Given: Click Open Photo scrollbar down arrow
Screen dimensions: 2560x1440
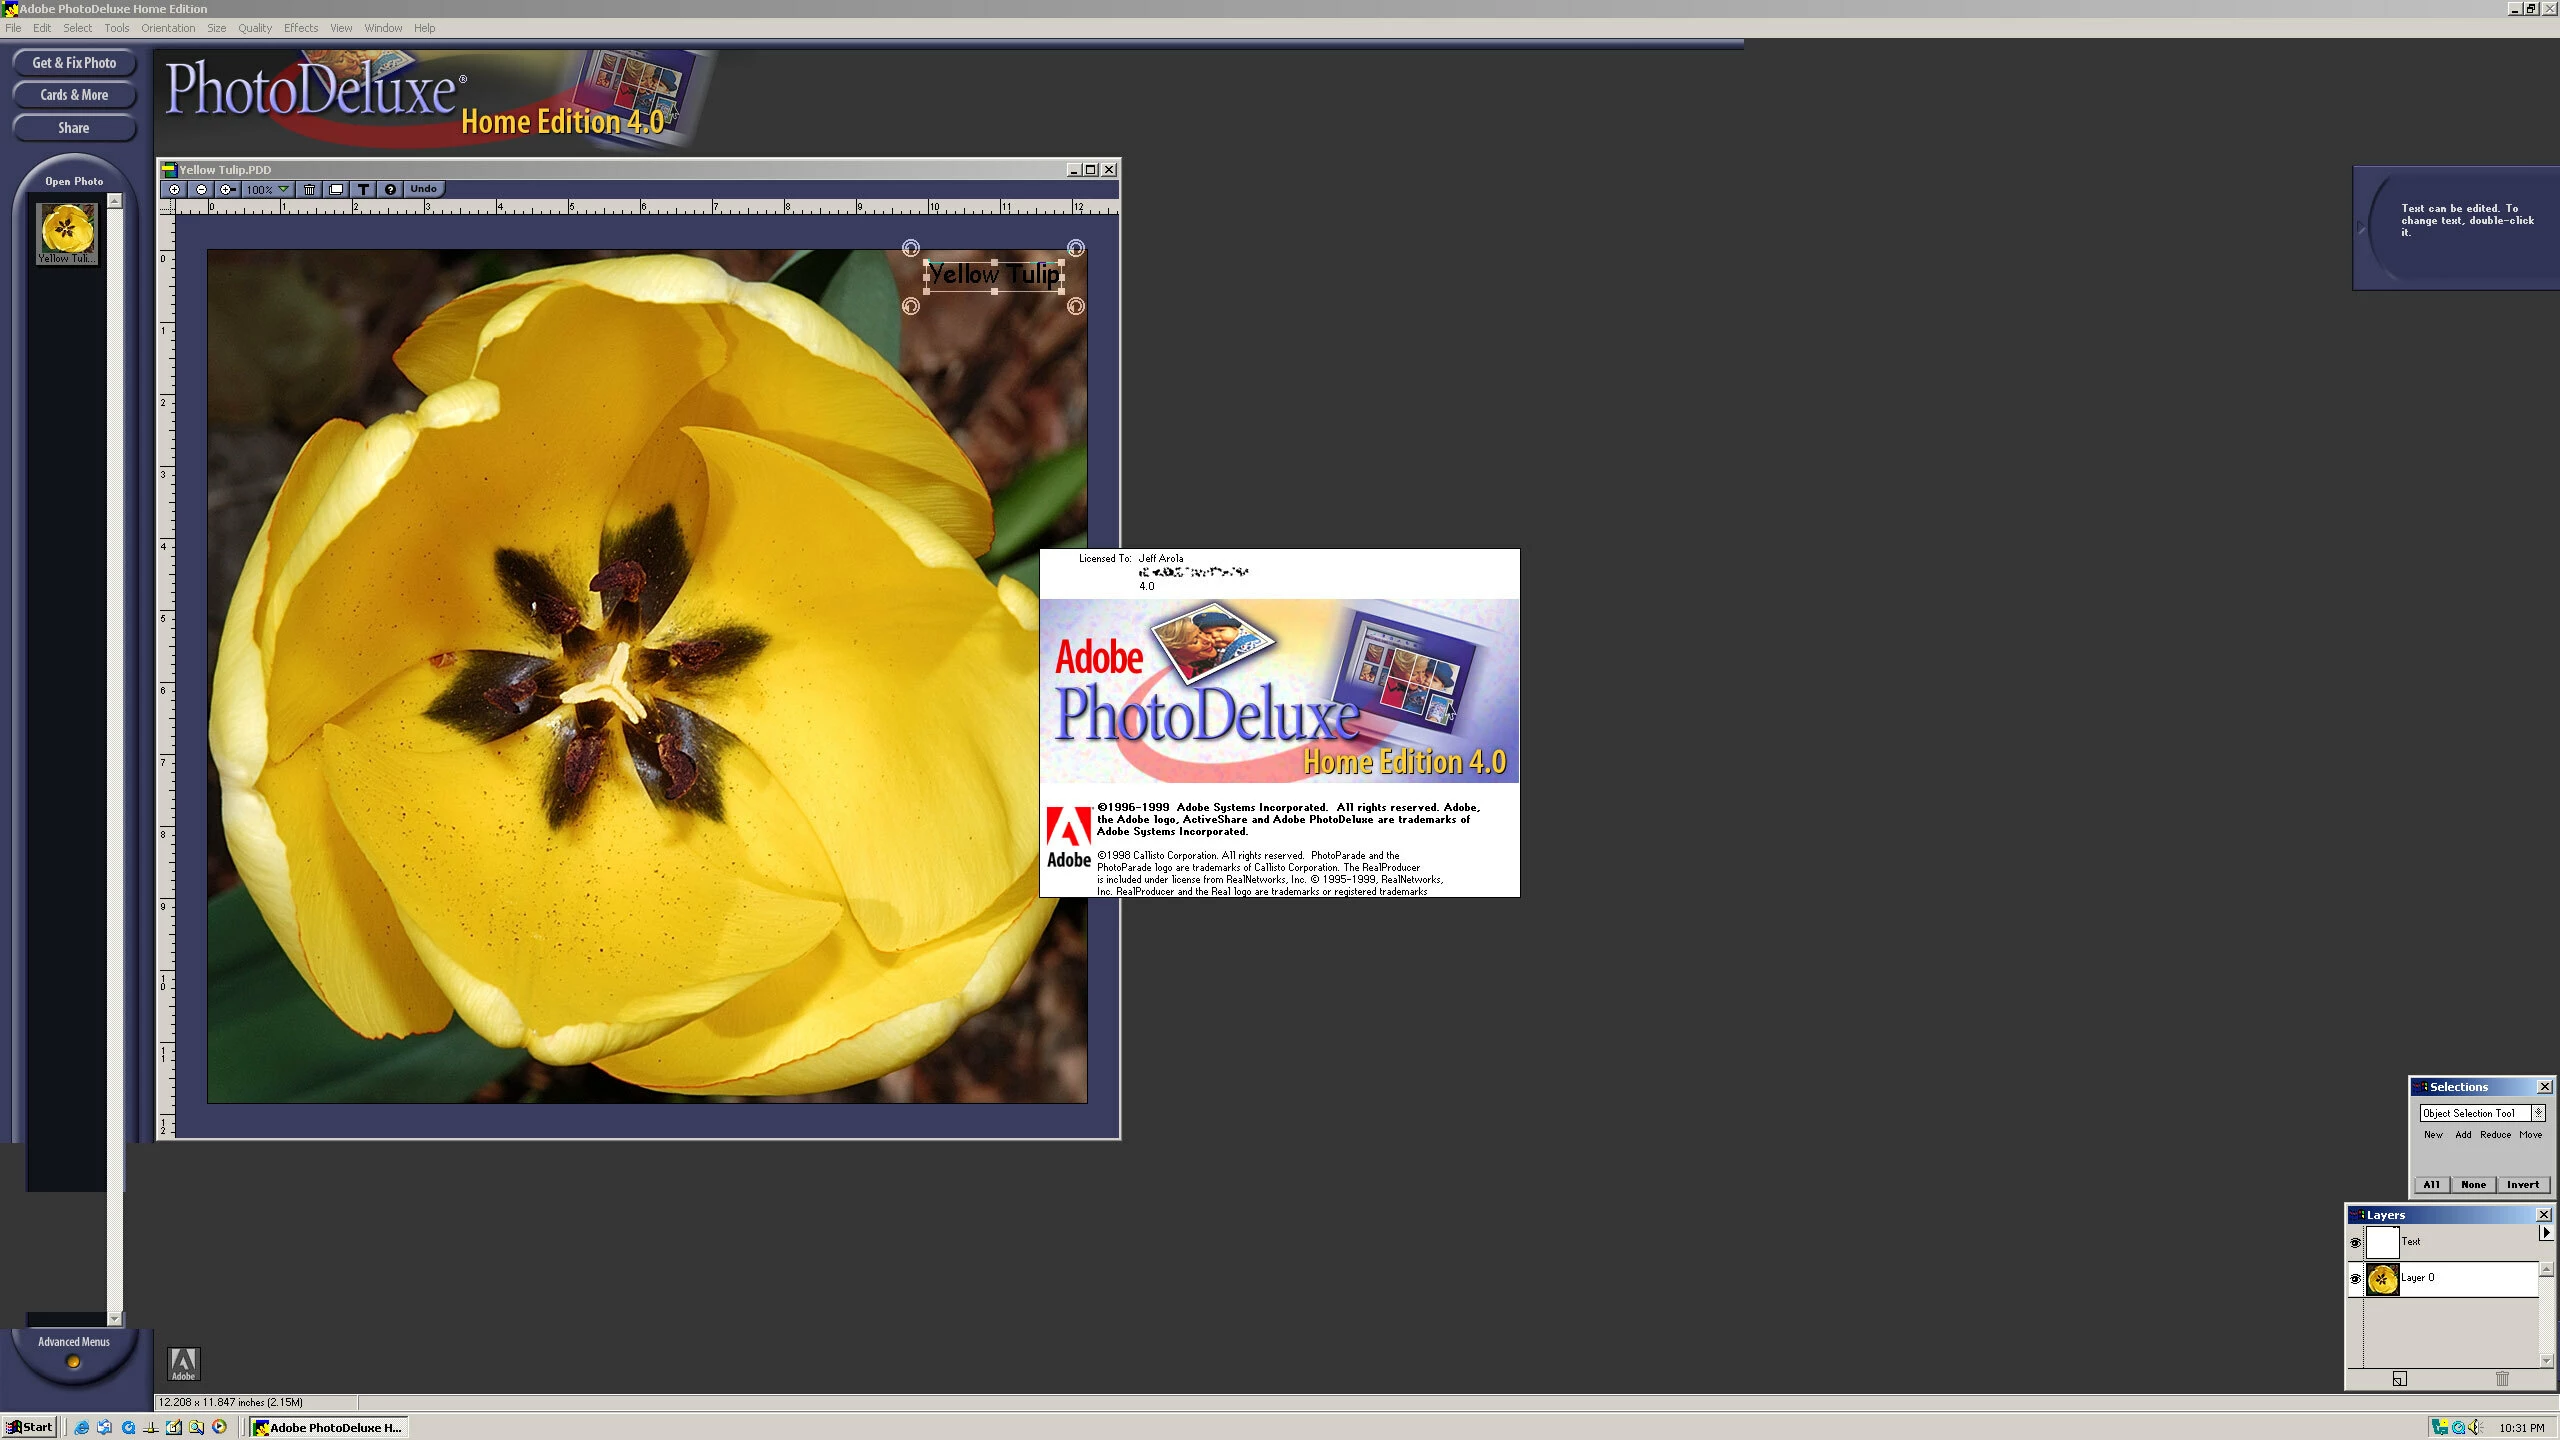Looking at the screenshot, I should [115, 1319].
